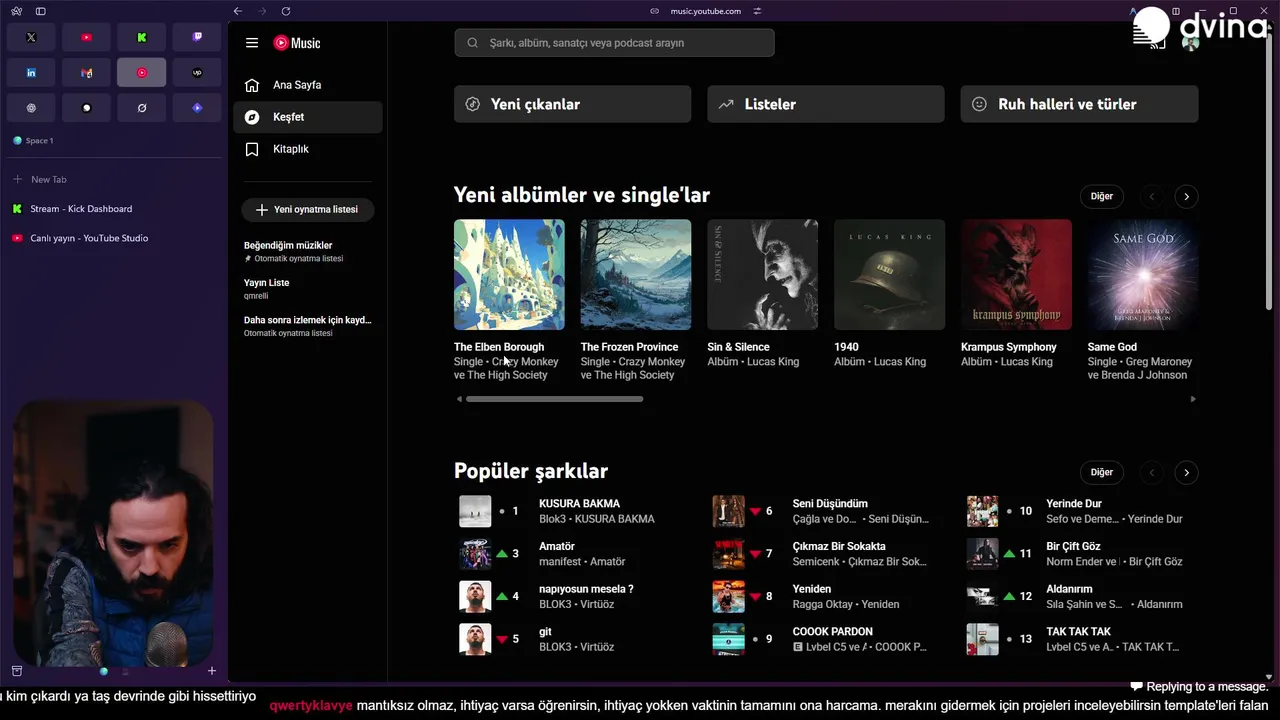Screen dimensions: 1280x720
Task: Open napıyosun mesela ? song title
Action: click(586, 589)
